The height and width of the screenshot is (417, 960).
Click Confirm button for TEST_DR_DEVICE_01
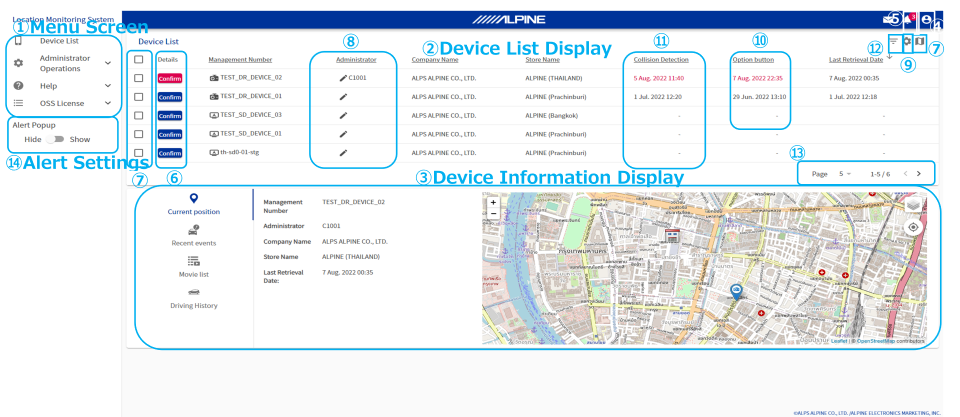pyautogui.click(x=170, y=97)
